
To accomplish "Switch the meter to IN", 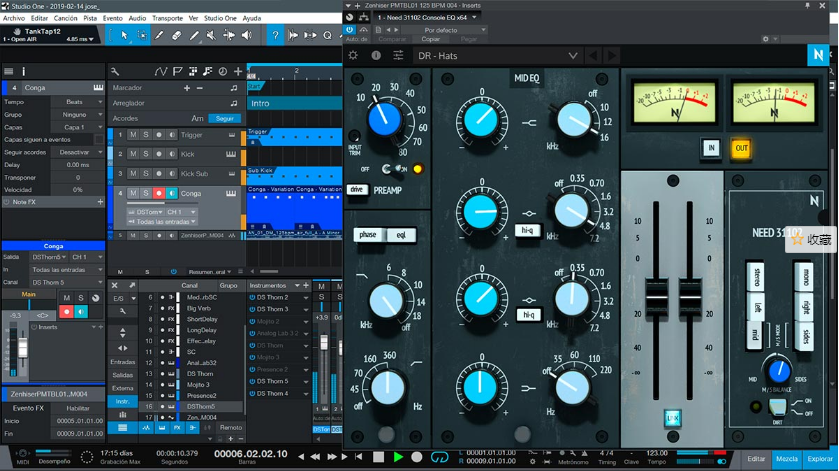I will point(711,148).
